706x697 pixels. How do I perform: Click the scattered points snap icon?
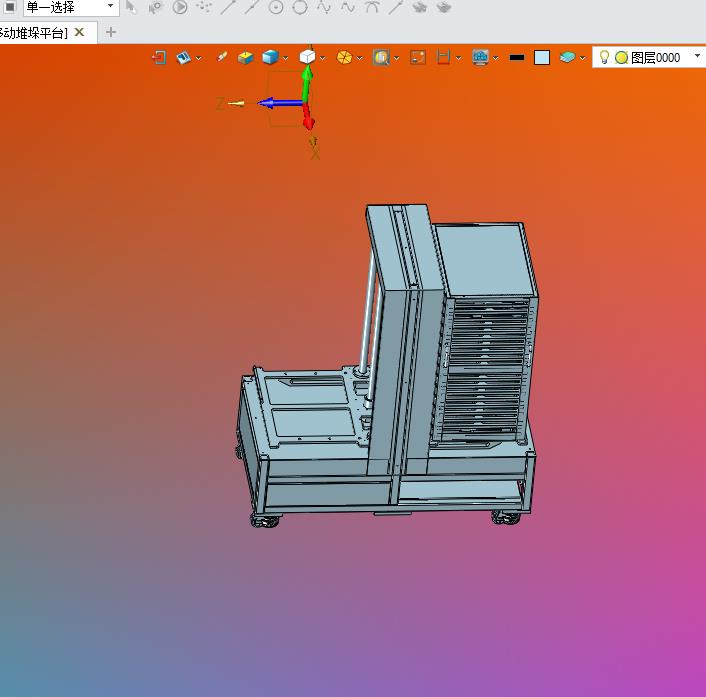click(204, 7)
